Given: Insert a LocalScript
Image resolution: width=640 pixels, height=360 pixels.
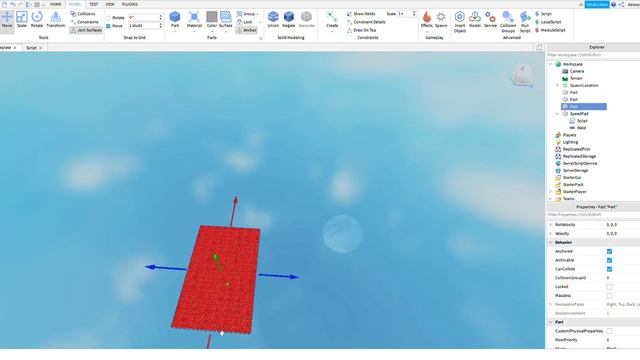Looking at the screenshot, I should [548, 22].
